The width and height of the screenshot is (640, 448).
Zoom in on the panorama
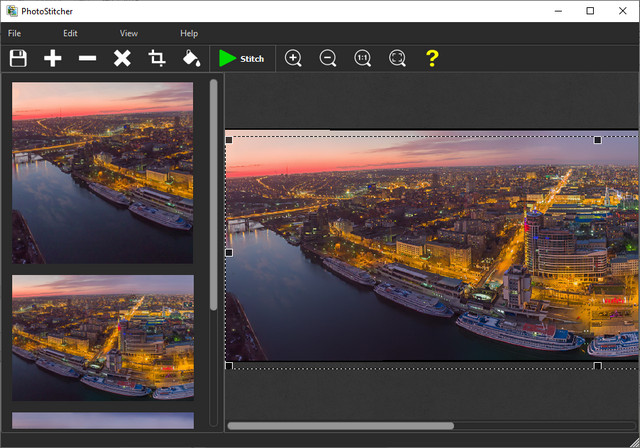point(293,59)
